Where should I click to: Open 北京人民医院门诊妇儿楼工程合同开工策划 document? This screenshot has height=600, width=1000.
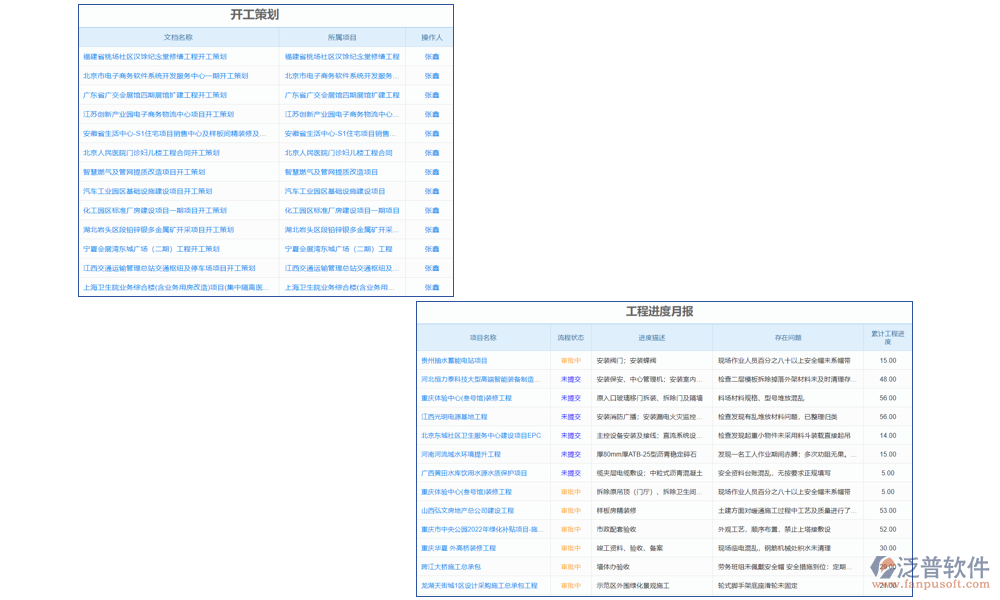pyautogui.click(x=151, y=153)
